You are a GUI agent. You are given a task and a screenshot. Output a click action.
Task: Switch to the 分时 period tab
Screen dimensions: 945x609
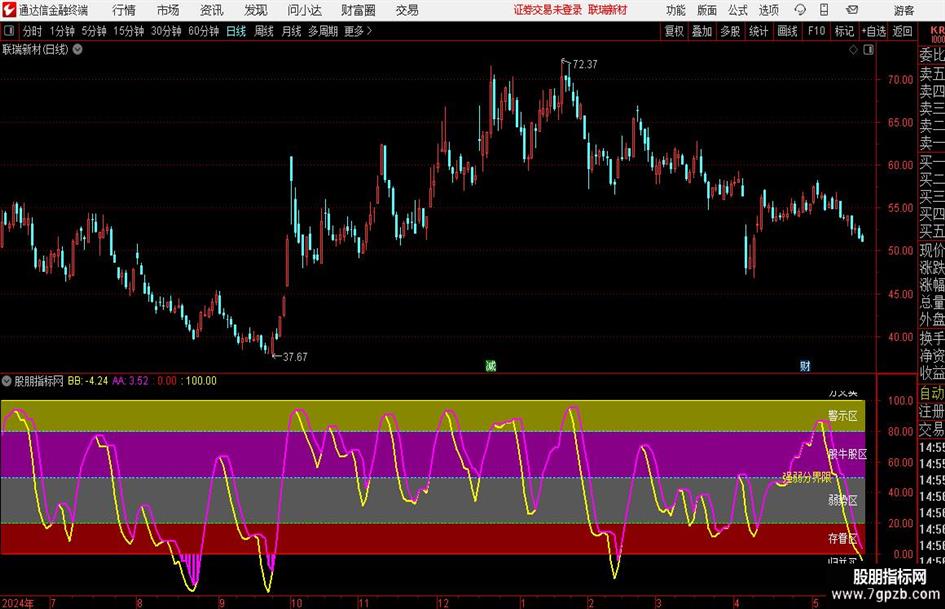click(x=33, y=31)
